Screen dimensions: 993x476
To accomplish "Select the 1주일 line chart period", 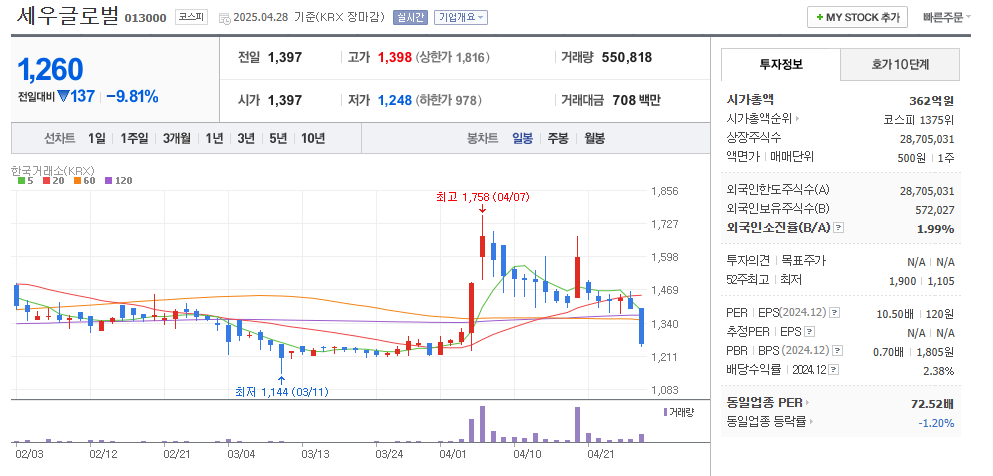I will [134, 138].
